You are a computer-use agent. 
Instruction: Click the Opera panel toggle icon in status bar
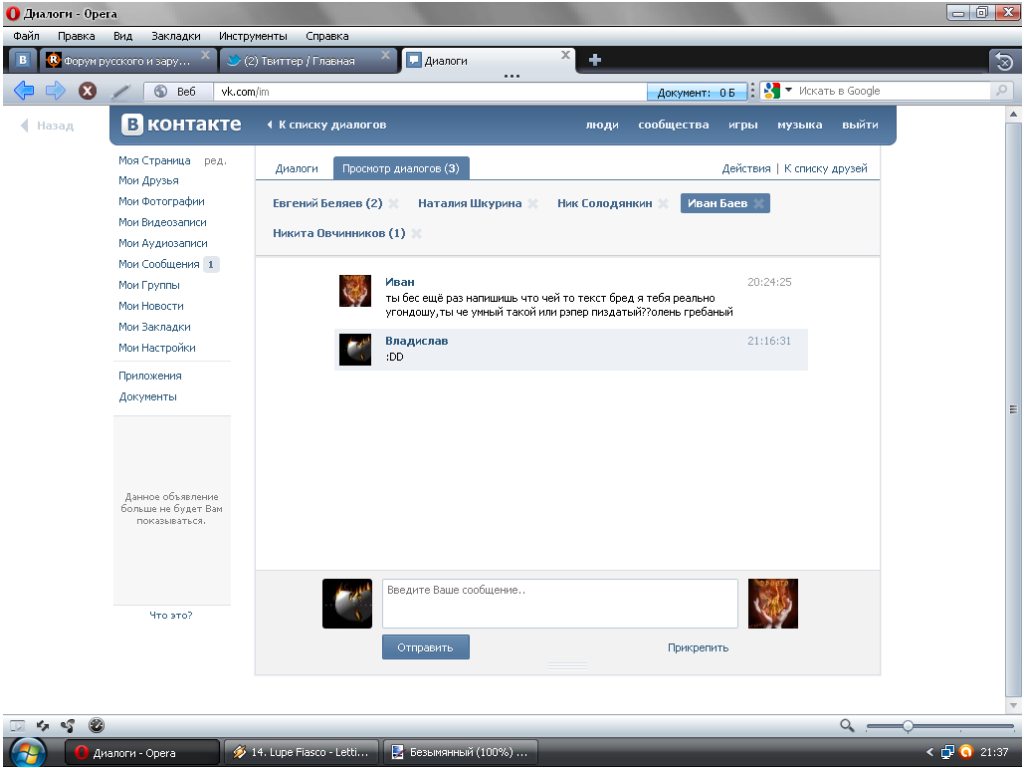18,726
